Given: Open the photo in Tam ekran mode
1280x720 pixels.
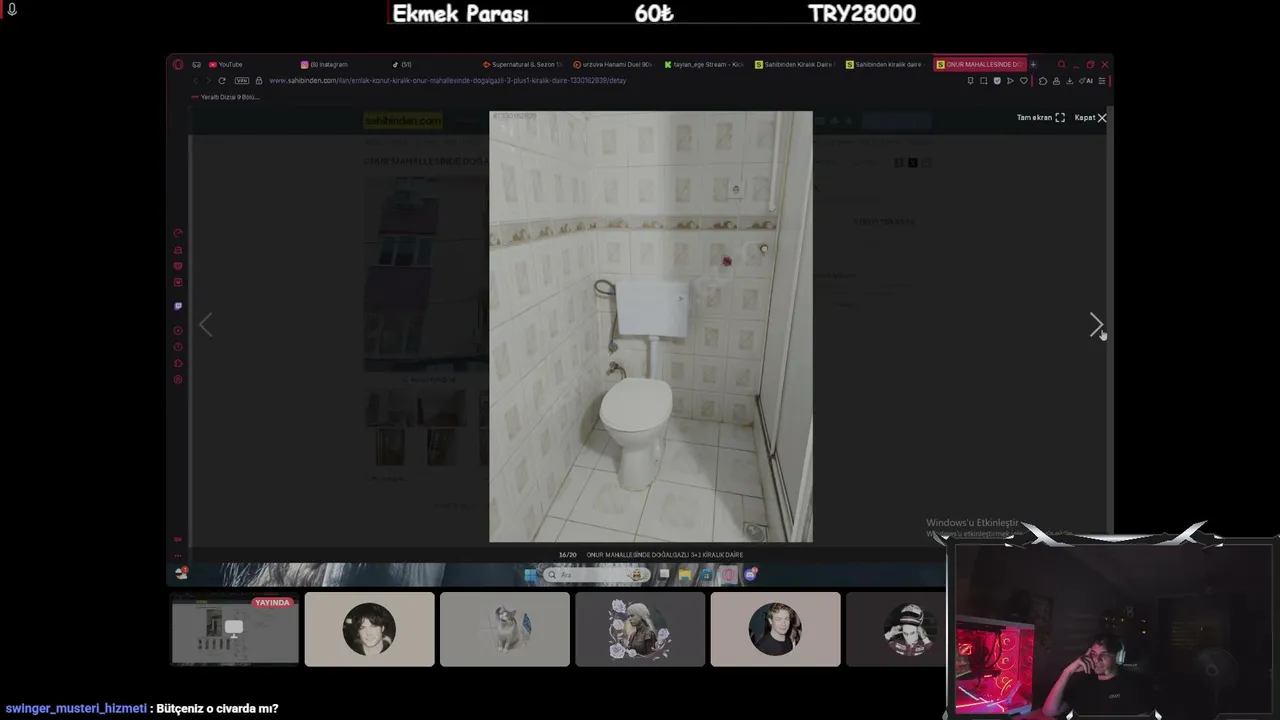Looking at the screenshot, I should coord(1040,118).
